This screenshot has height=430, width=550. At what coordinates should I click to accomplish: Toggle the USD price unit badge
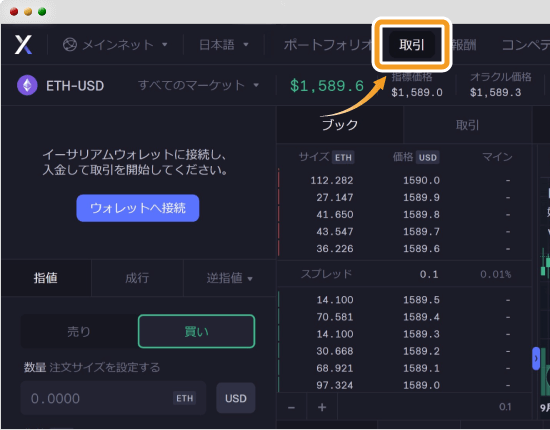(x=428, y=157)
